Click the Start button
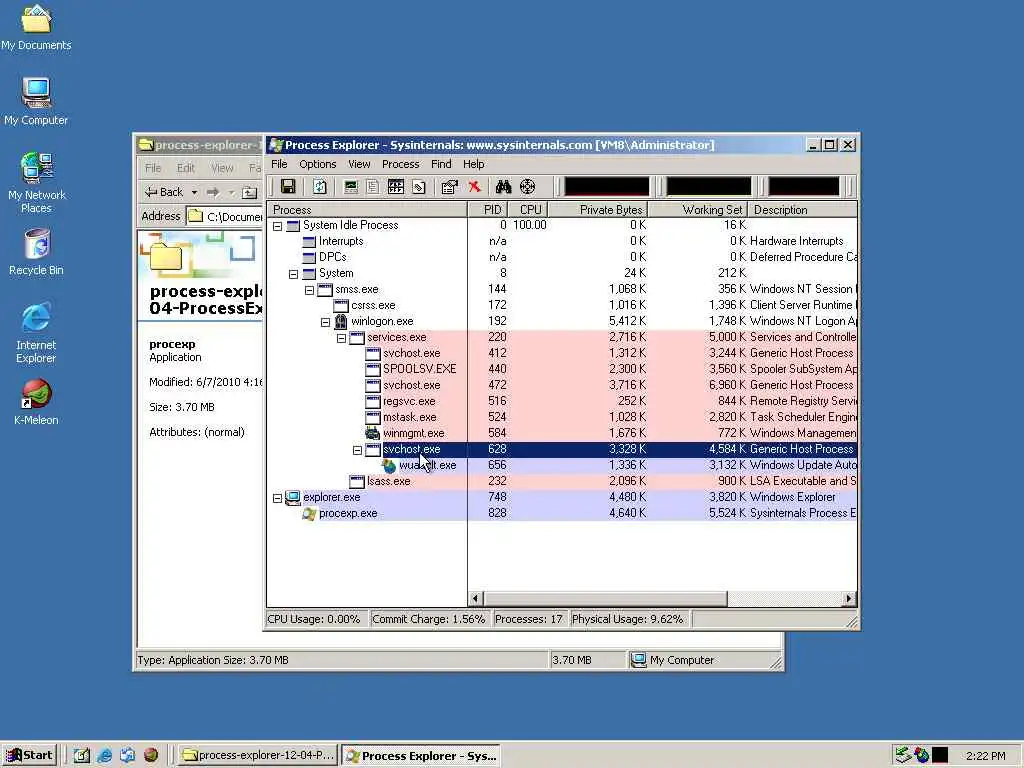 click(30, 755)
